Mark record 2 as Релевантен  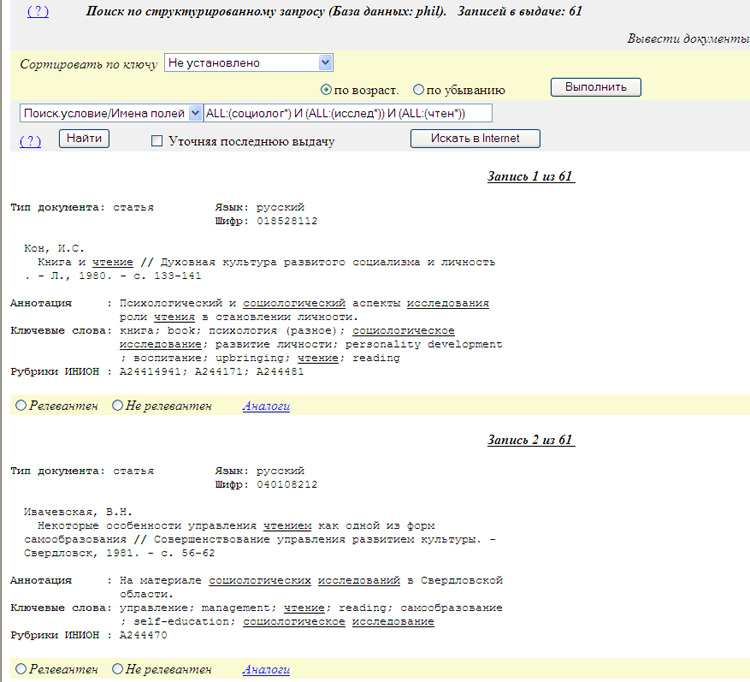(21, 669)
